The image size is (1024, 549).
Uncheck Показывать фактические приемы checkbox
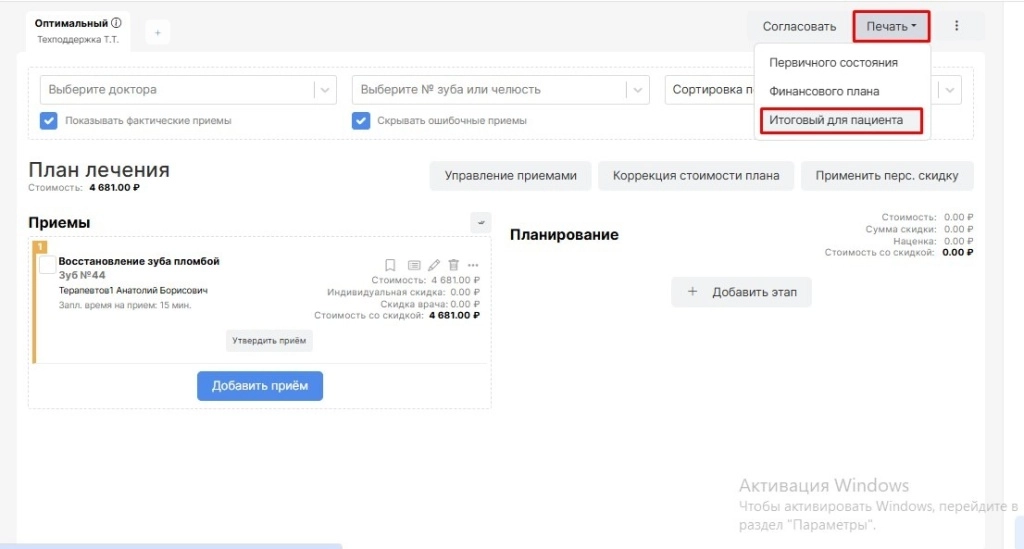(48, 121)
